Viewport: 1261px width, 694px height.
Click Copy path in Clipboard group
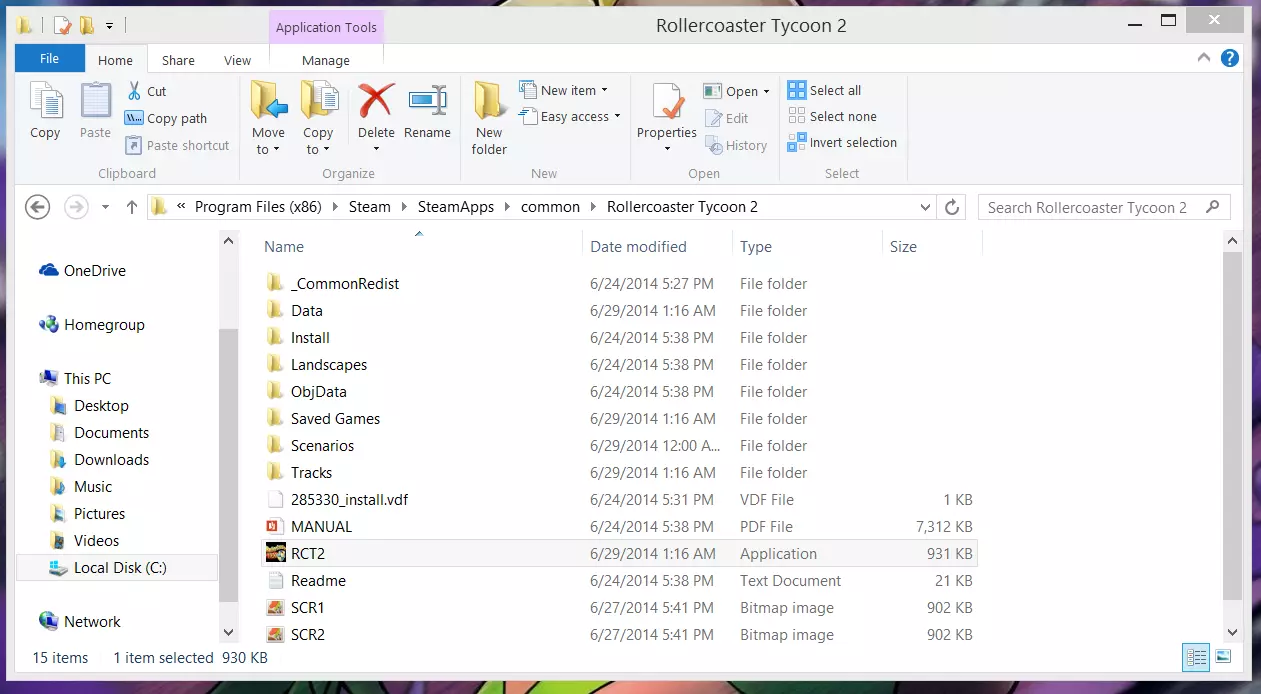point(166,118)
